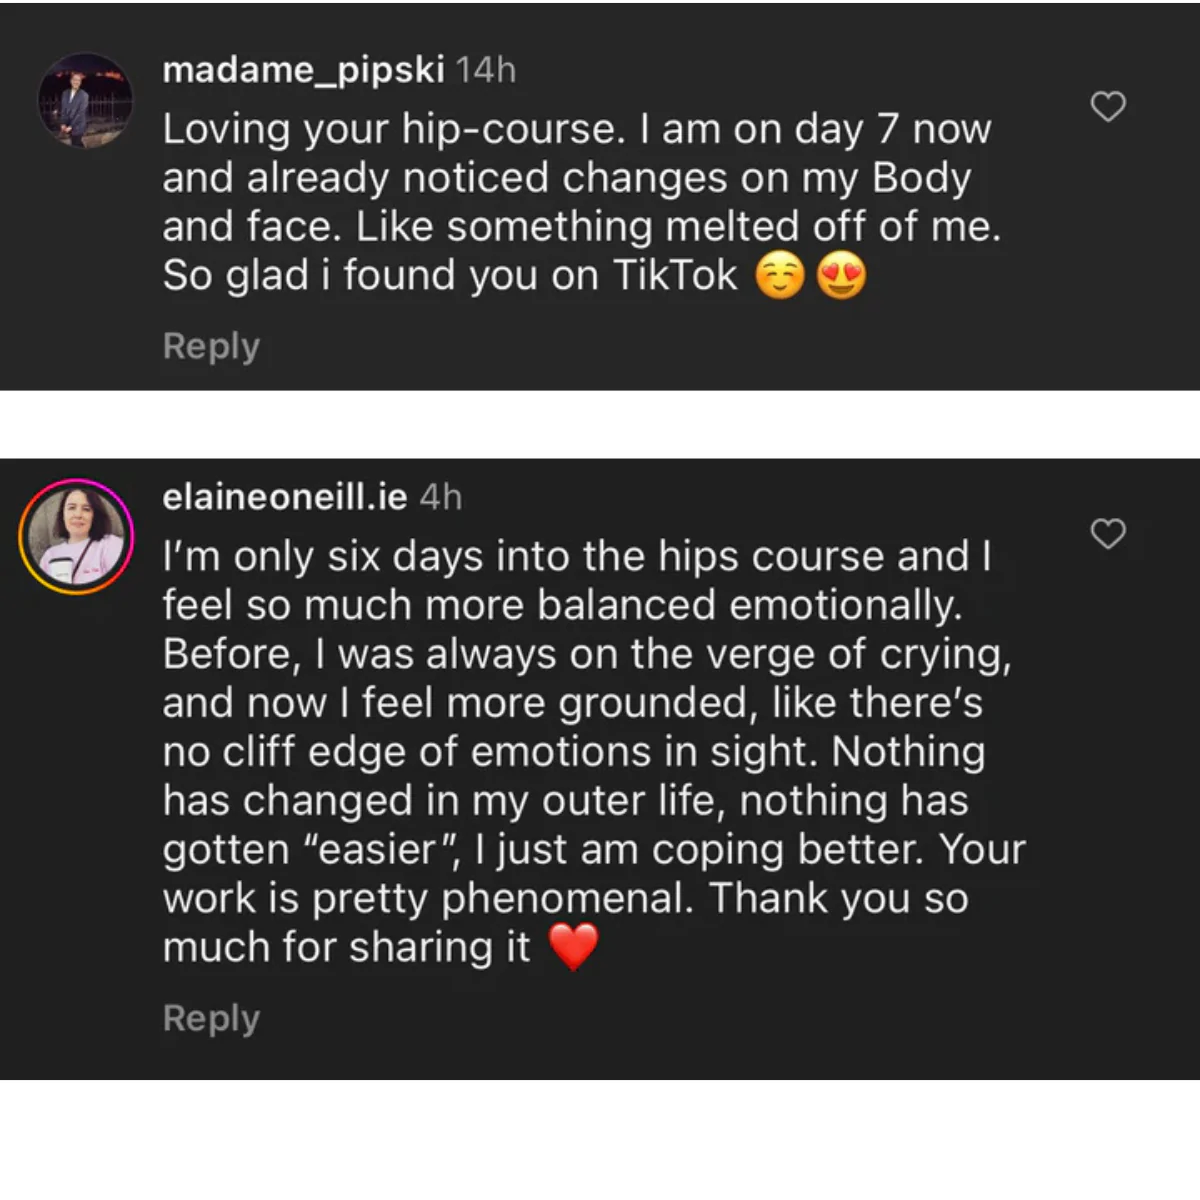The height and width of the screenshot is (1200, 1200).
Task: Click the 'Before, I was always on the verge' line
Action: click(x=587, y=654)
